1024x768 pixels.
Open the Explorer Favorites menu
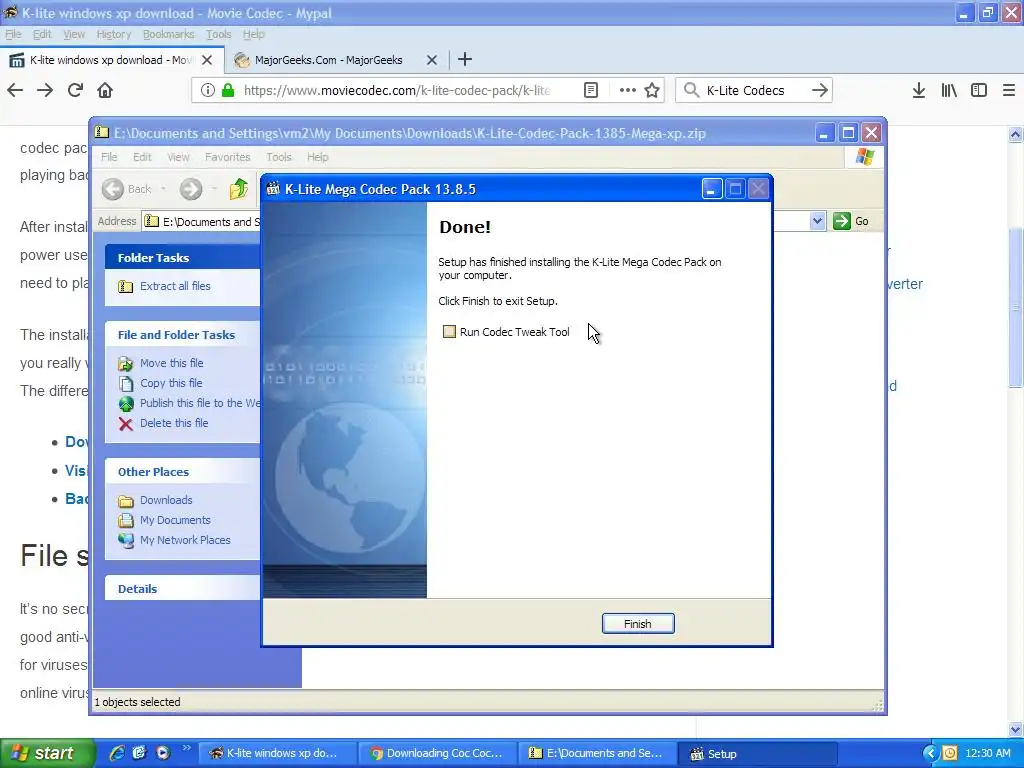click(x=227, y=157)
